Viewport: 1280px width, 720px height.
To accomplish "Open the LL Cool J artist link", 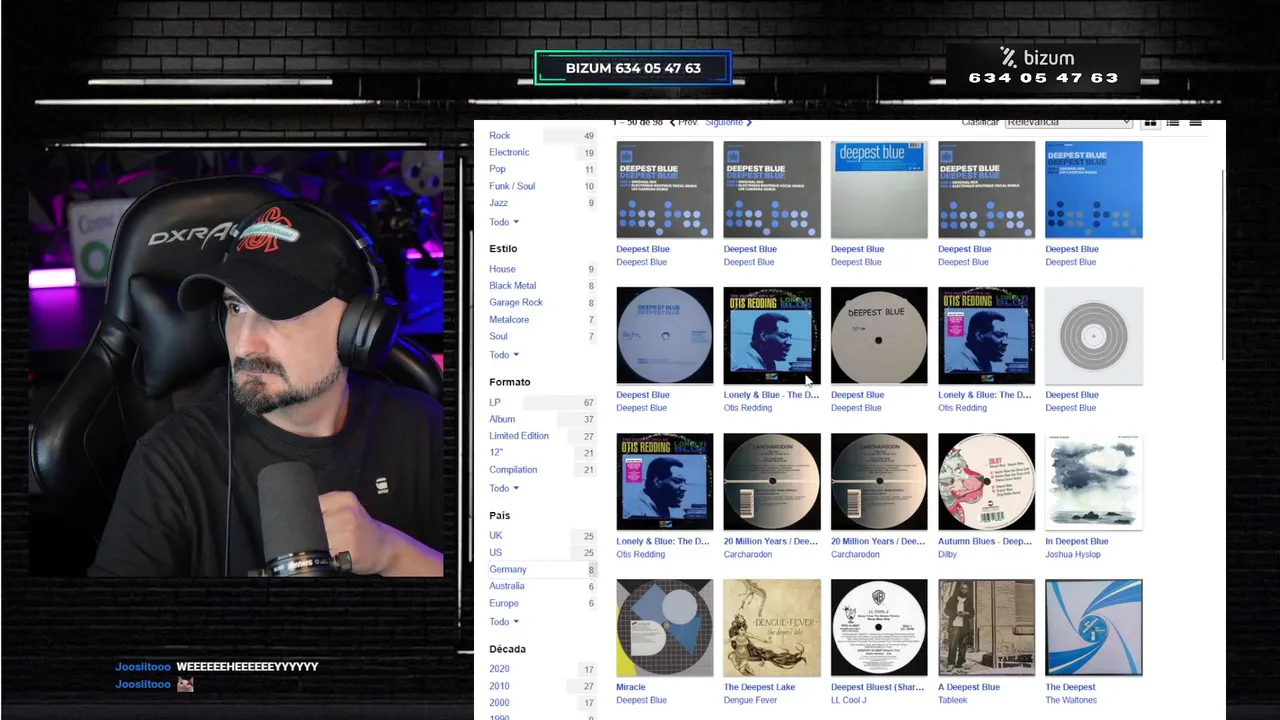I will click(x=849, y=700).
